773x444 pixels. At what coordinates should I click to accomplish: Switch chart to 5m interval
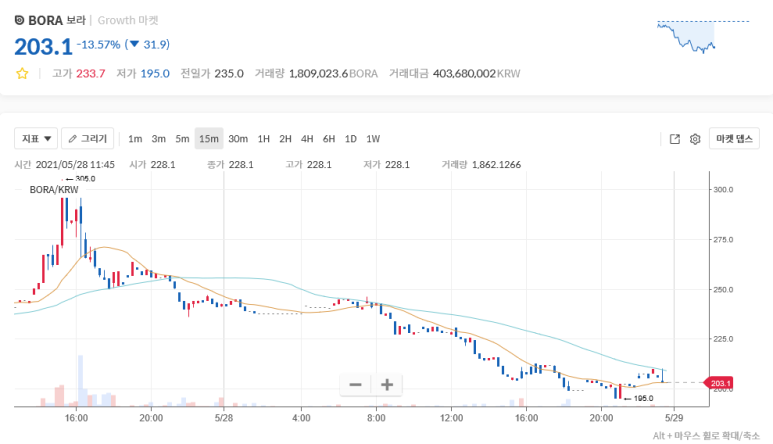182,139
